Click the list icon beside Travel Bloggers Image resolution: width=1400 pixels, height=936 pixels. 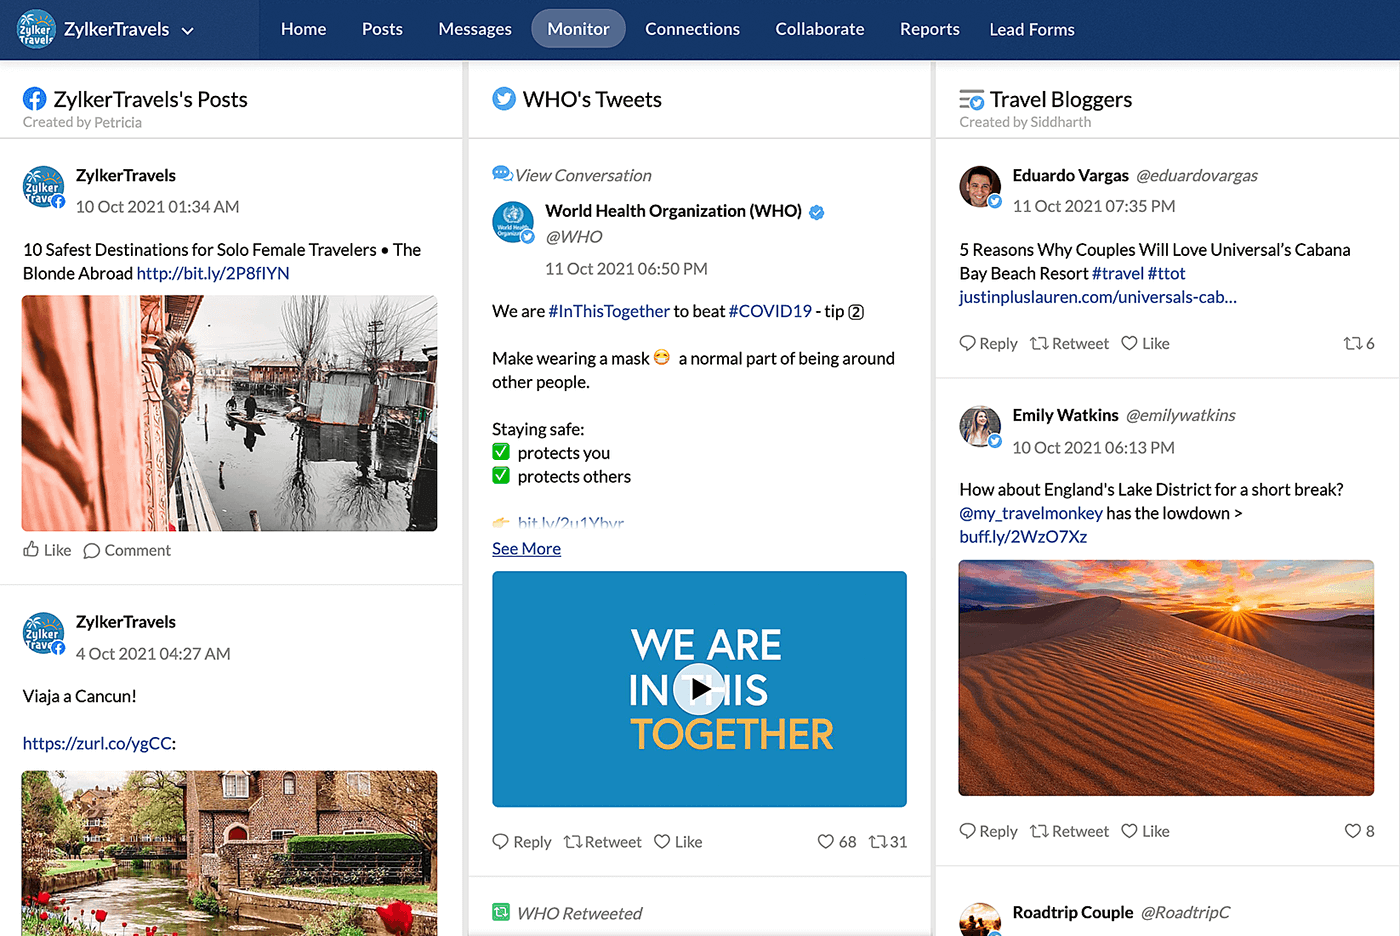tap(971, 99)
